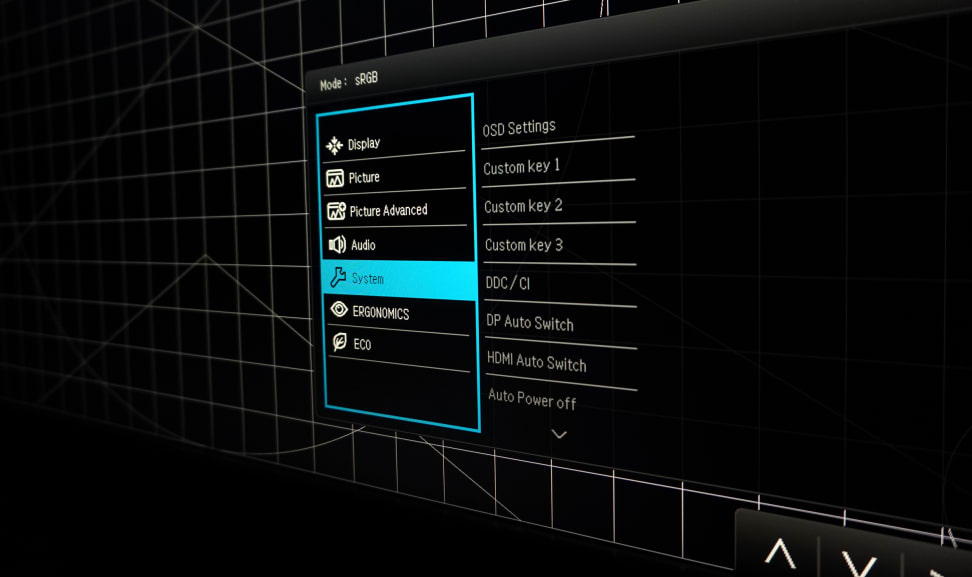Toggle DP Auto Switch setting
The width and height of the screenshot is (972, 577).
pyautogui.click(x=530, y=323)
